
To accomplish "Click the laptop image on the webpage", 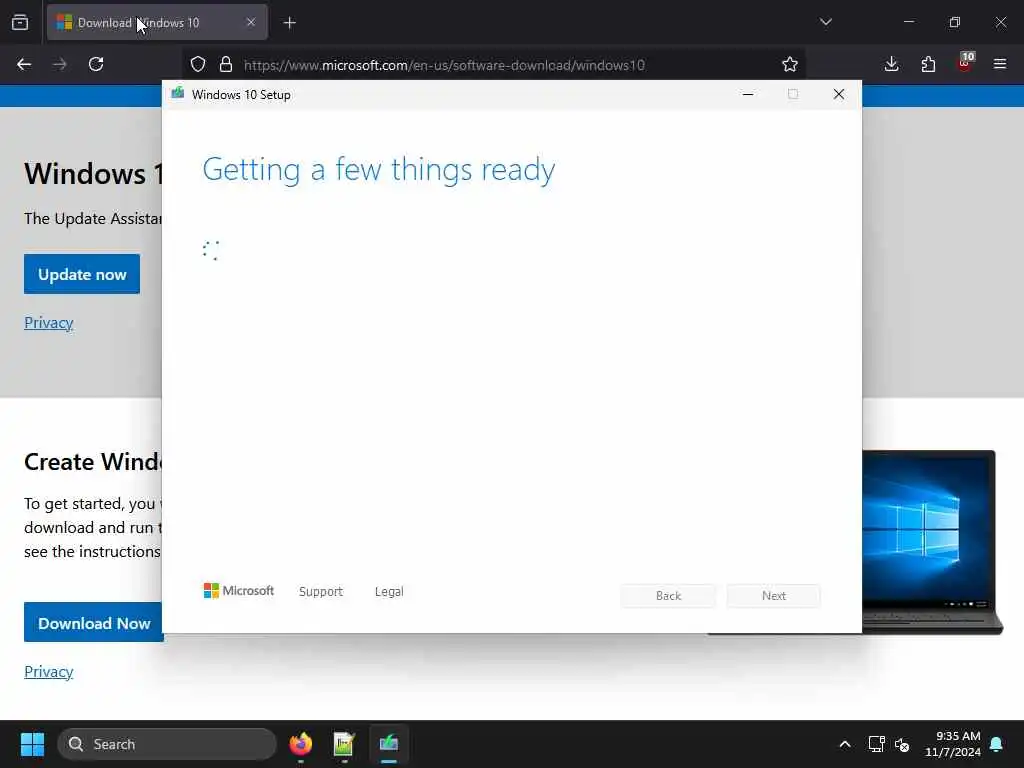I will (933, 542).
